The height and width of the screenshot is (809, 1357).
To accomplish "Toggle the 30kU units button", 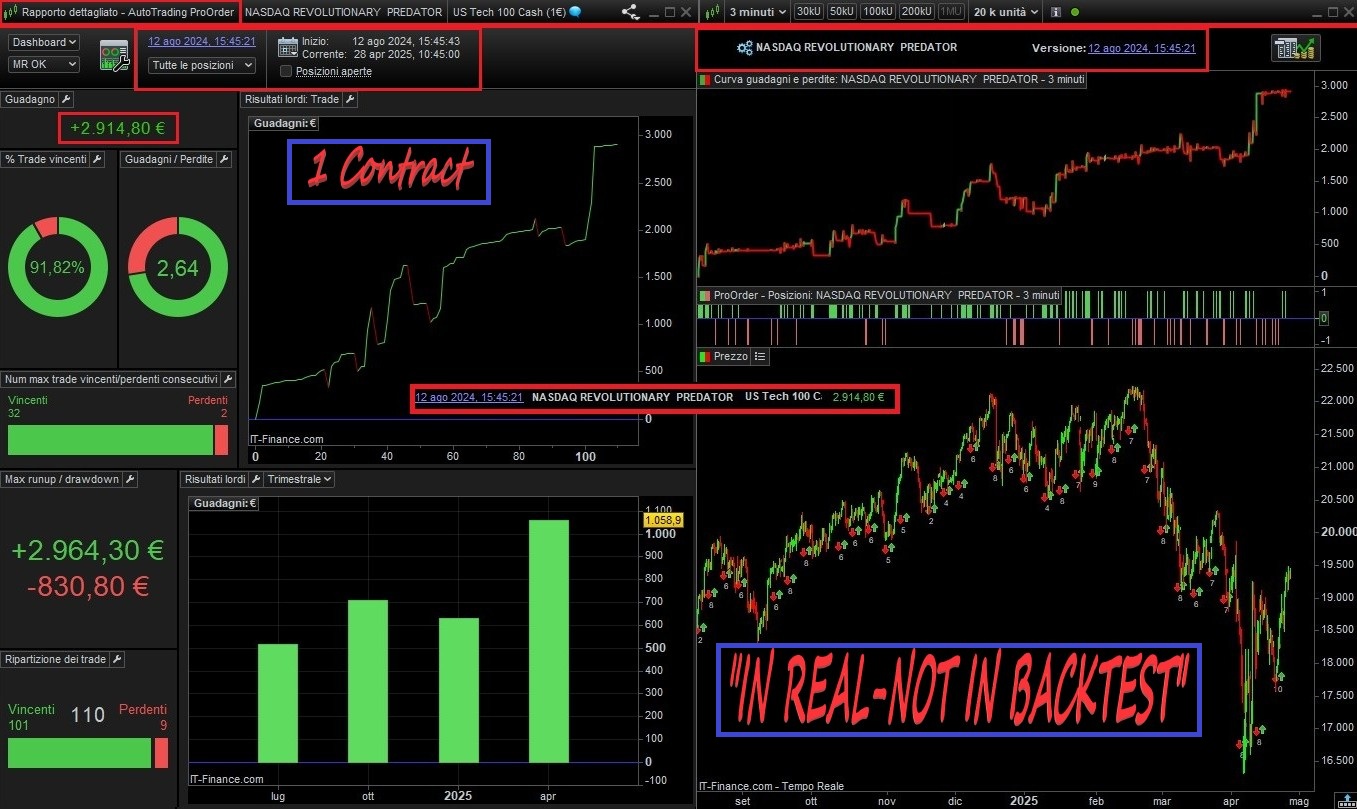I will (808, 12).
